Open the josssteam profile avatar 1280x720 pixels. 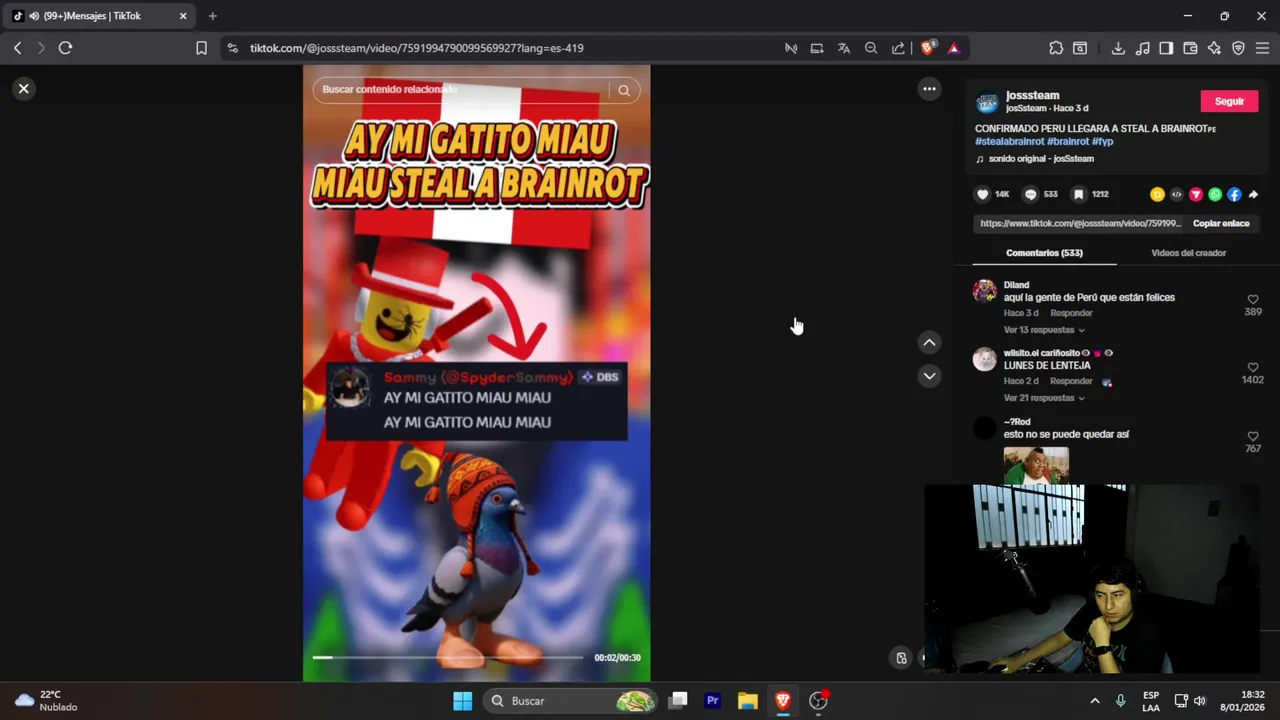[x=987, y=102]
